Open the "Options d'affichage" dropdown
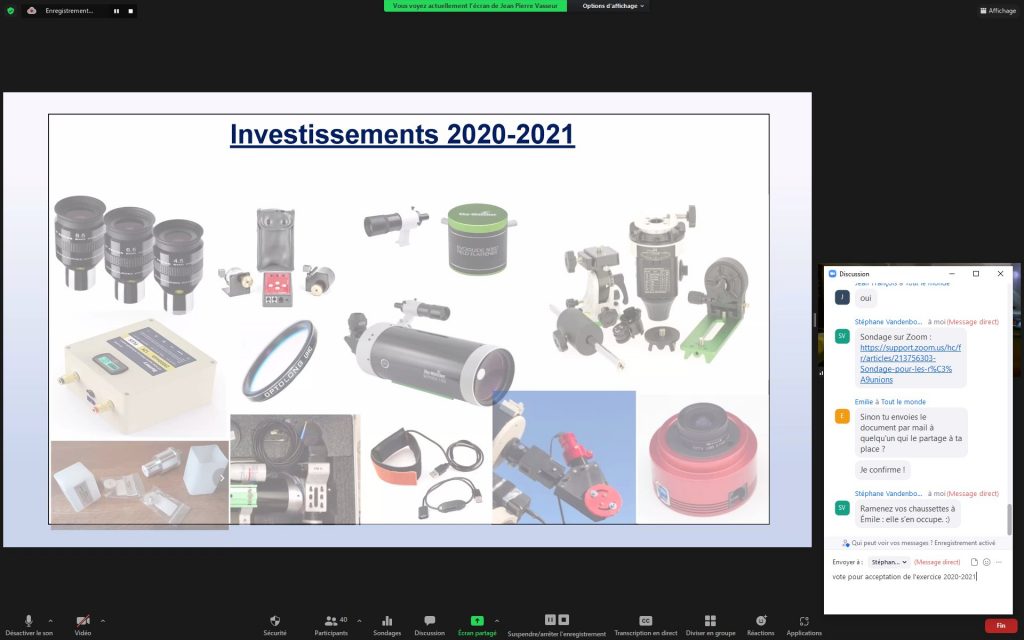Viewport: 1024px width, 640px height. (x=613, y=6)
